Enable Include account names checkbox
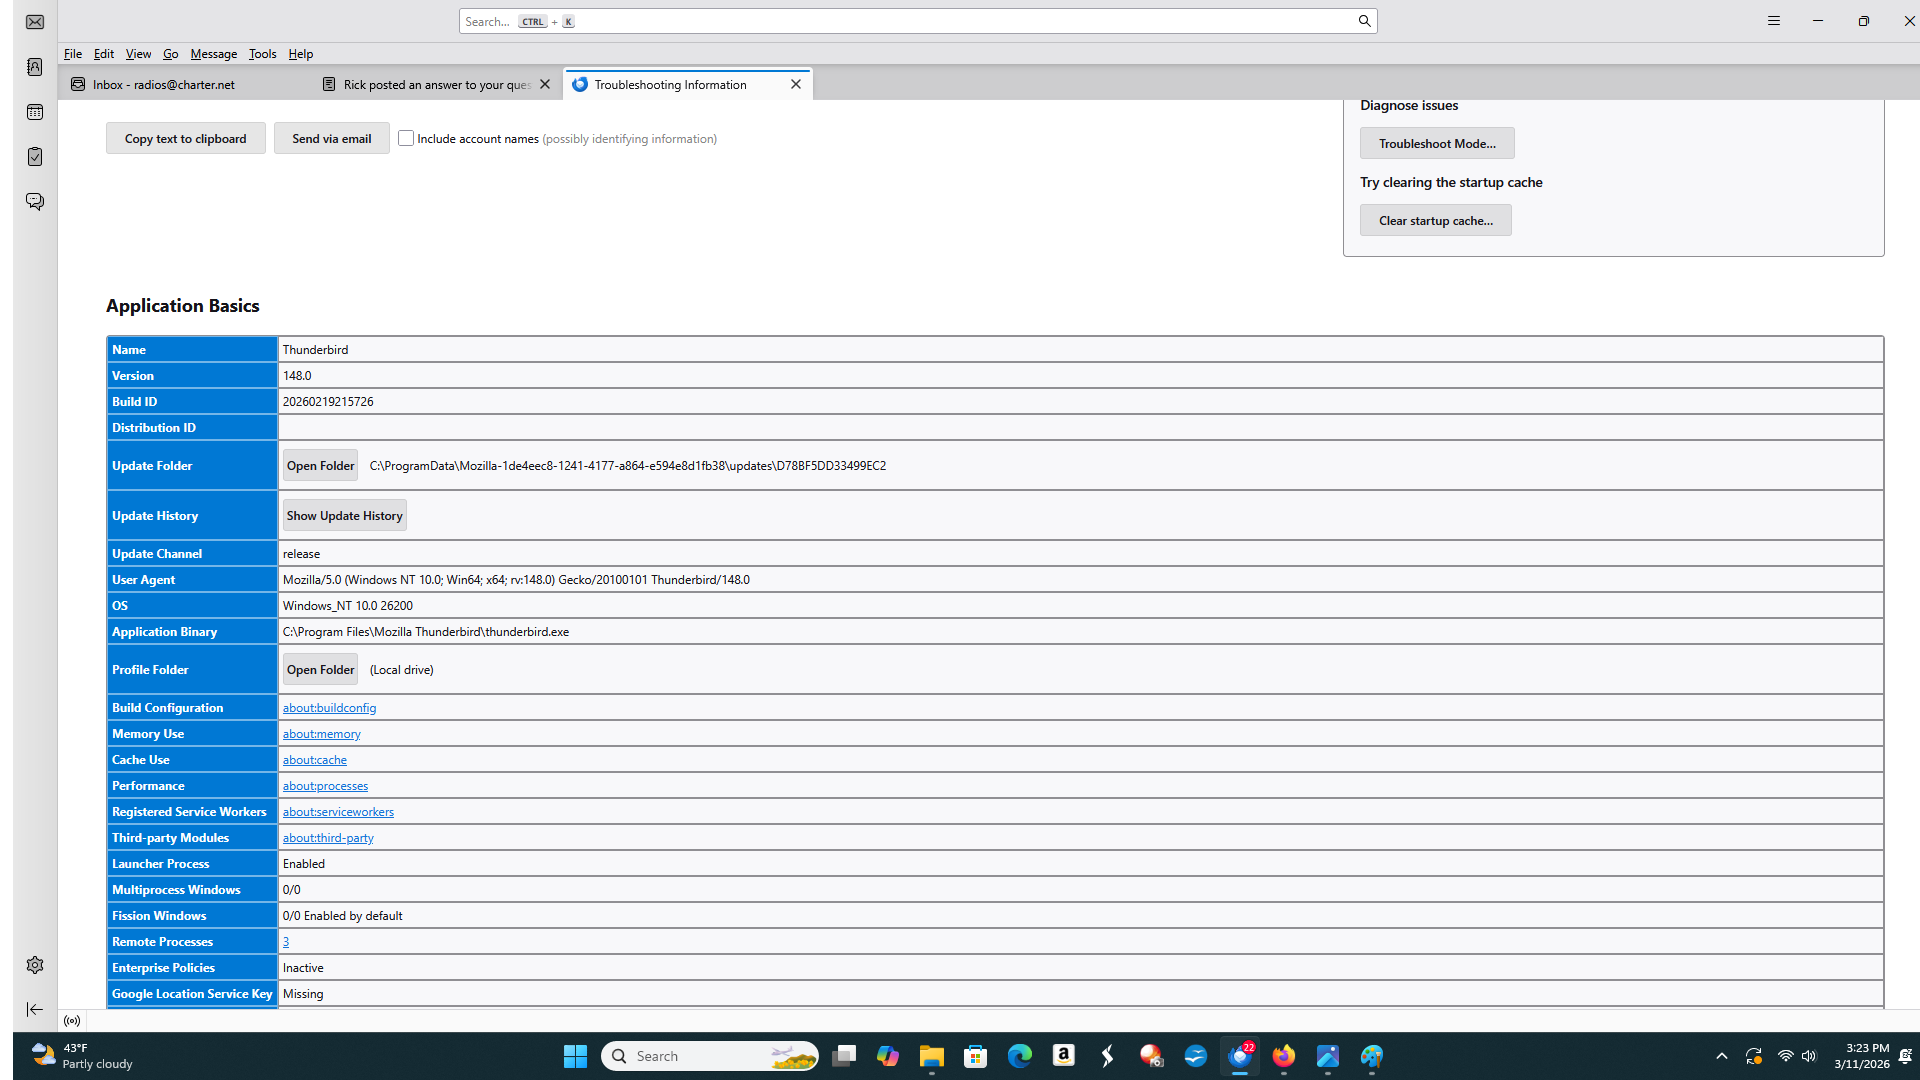This screenshot has width=1920, height=1080. [406, 138]
